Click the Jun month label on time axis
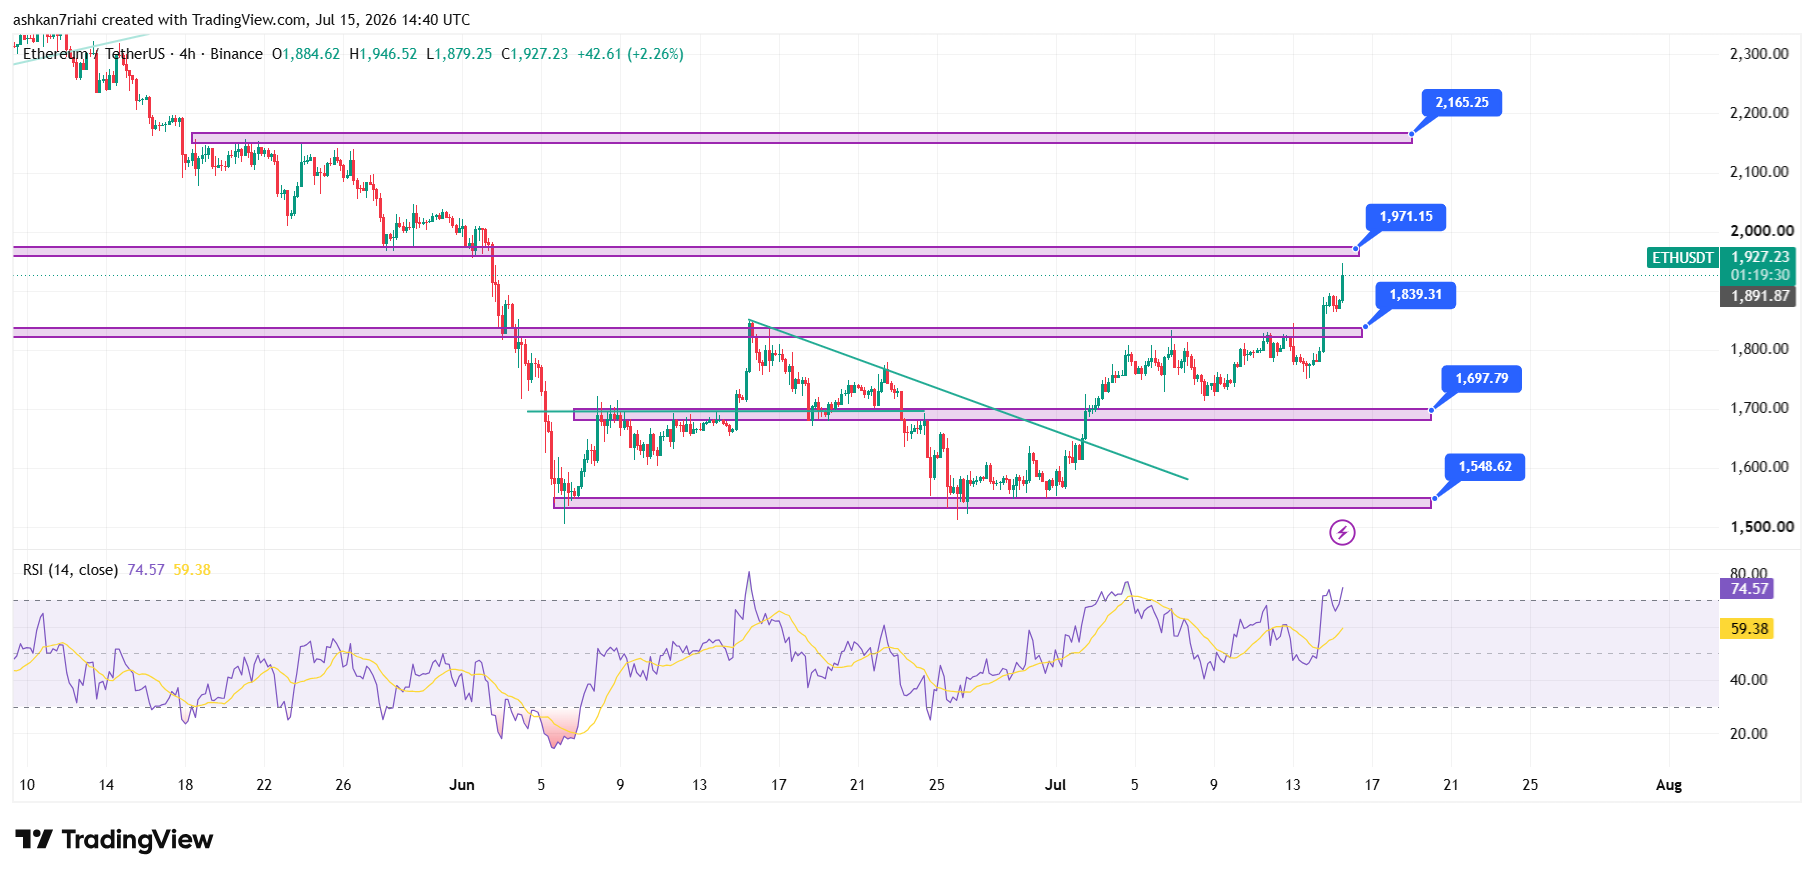 (462, 785)
